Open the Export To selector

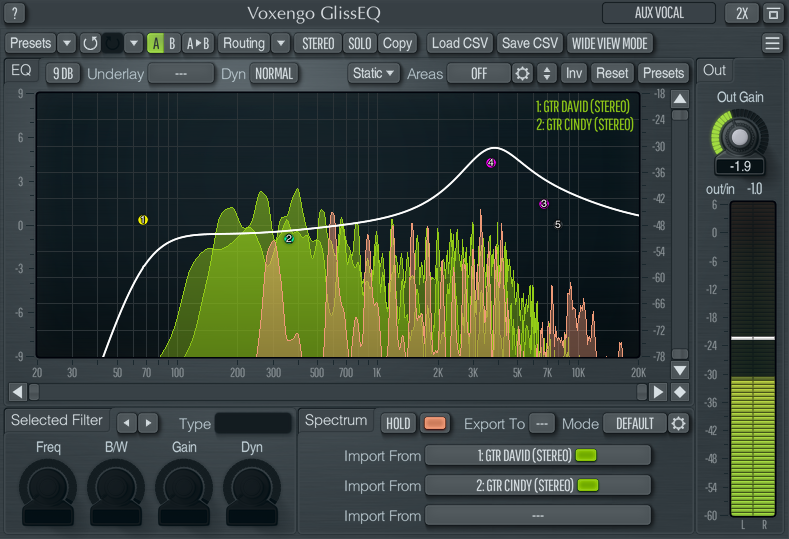[x=541, y=424]
